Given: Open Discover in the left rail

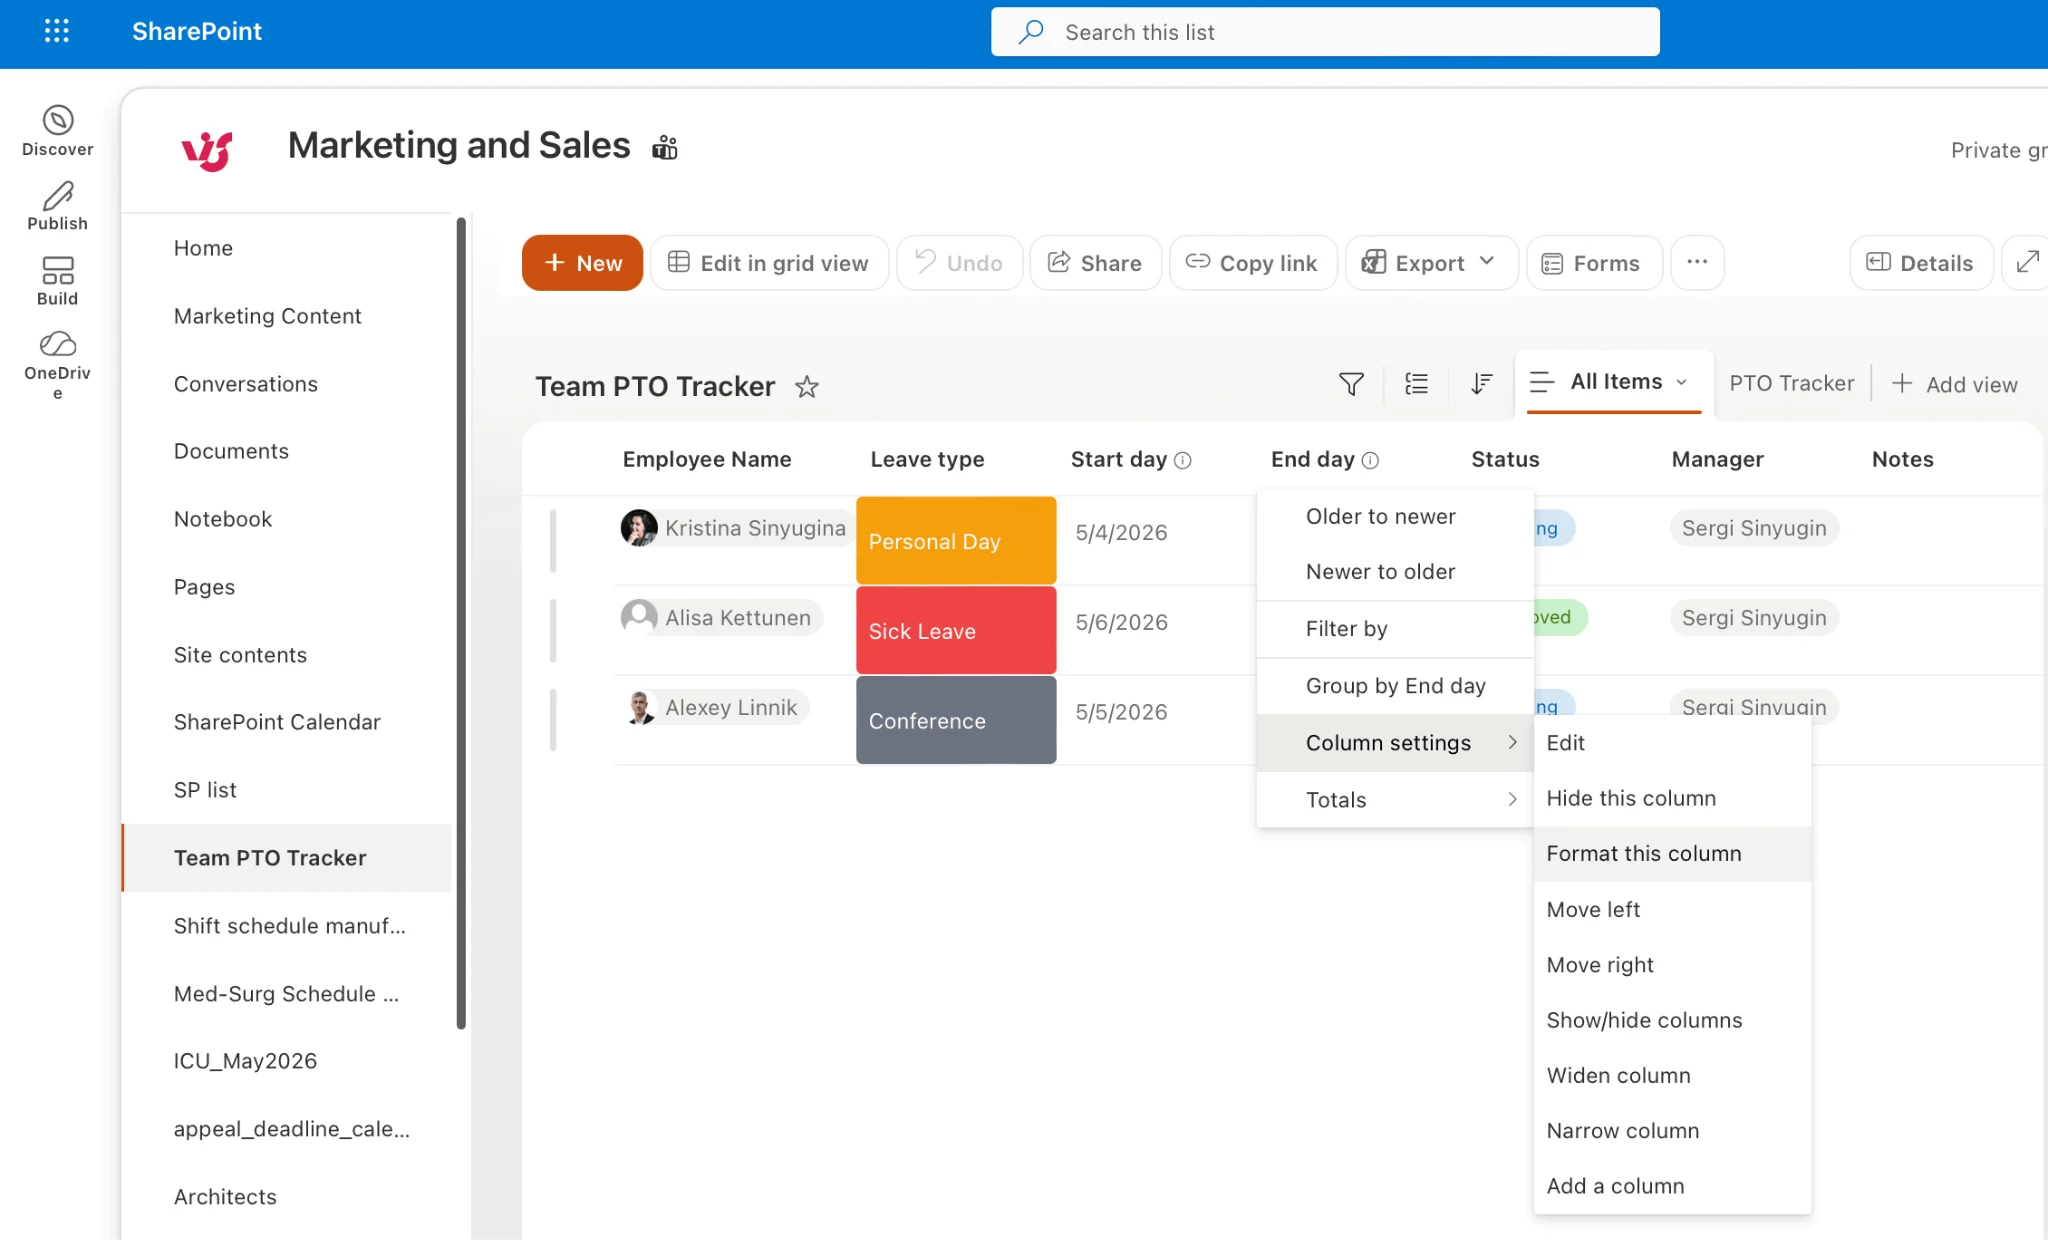Looking at the screenshot, I should tap(57, 132).
